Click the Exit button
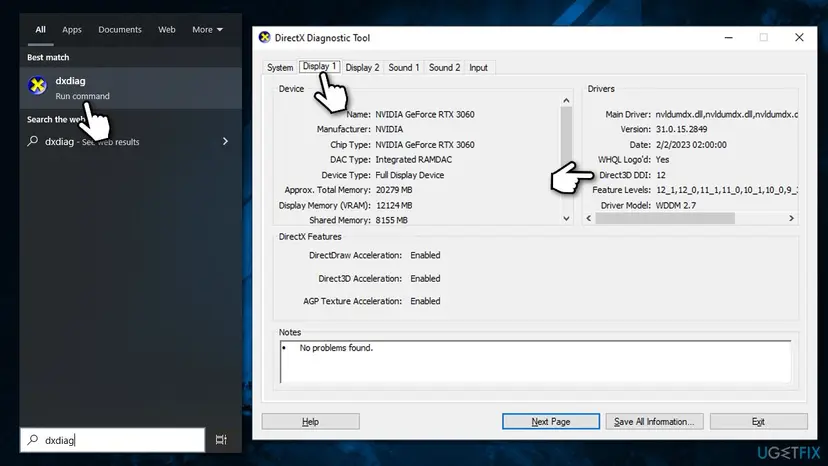 (758, 422)
